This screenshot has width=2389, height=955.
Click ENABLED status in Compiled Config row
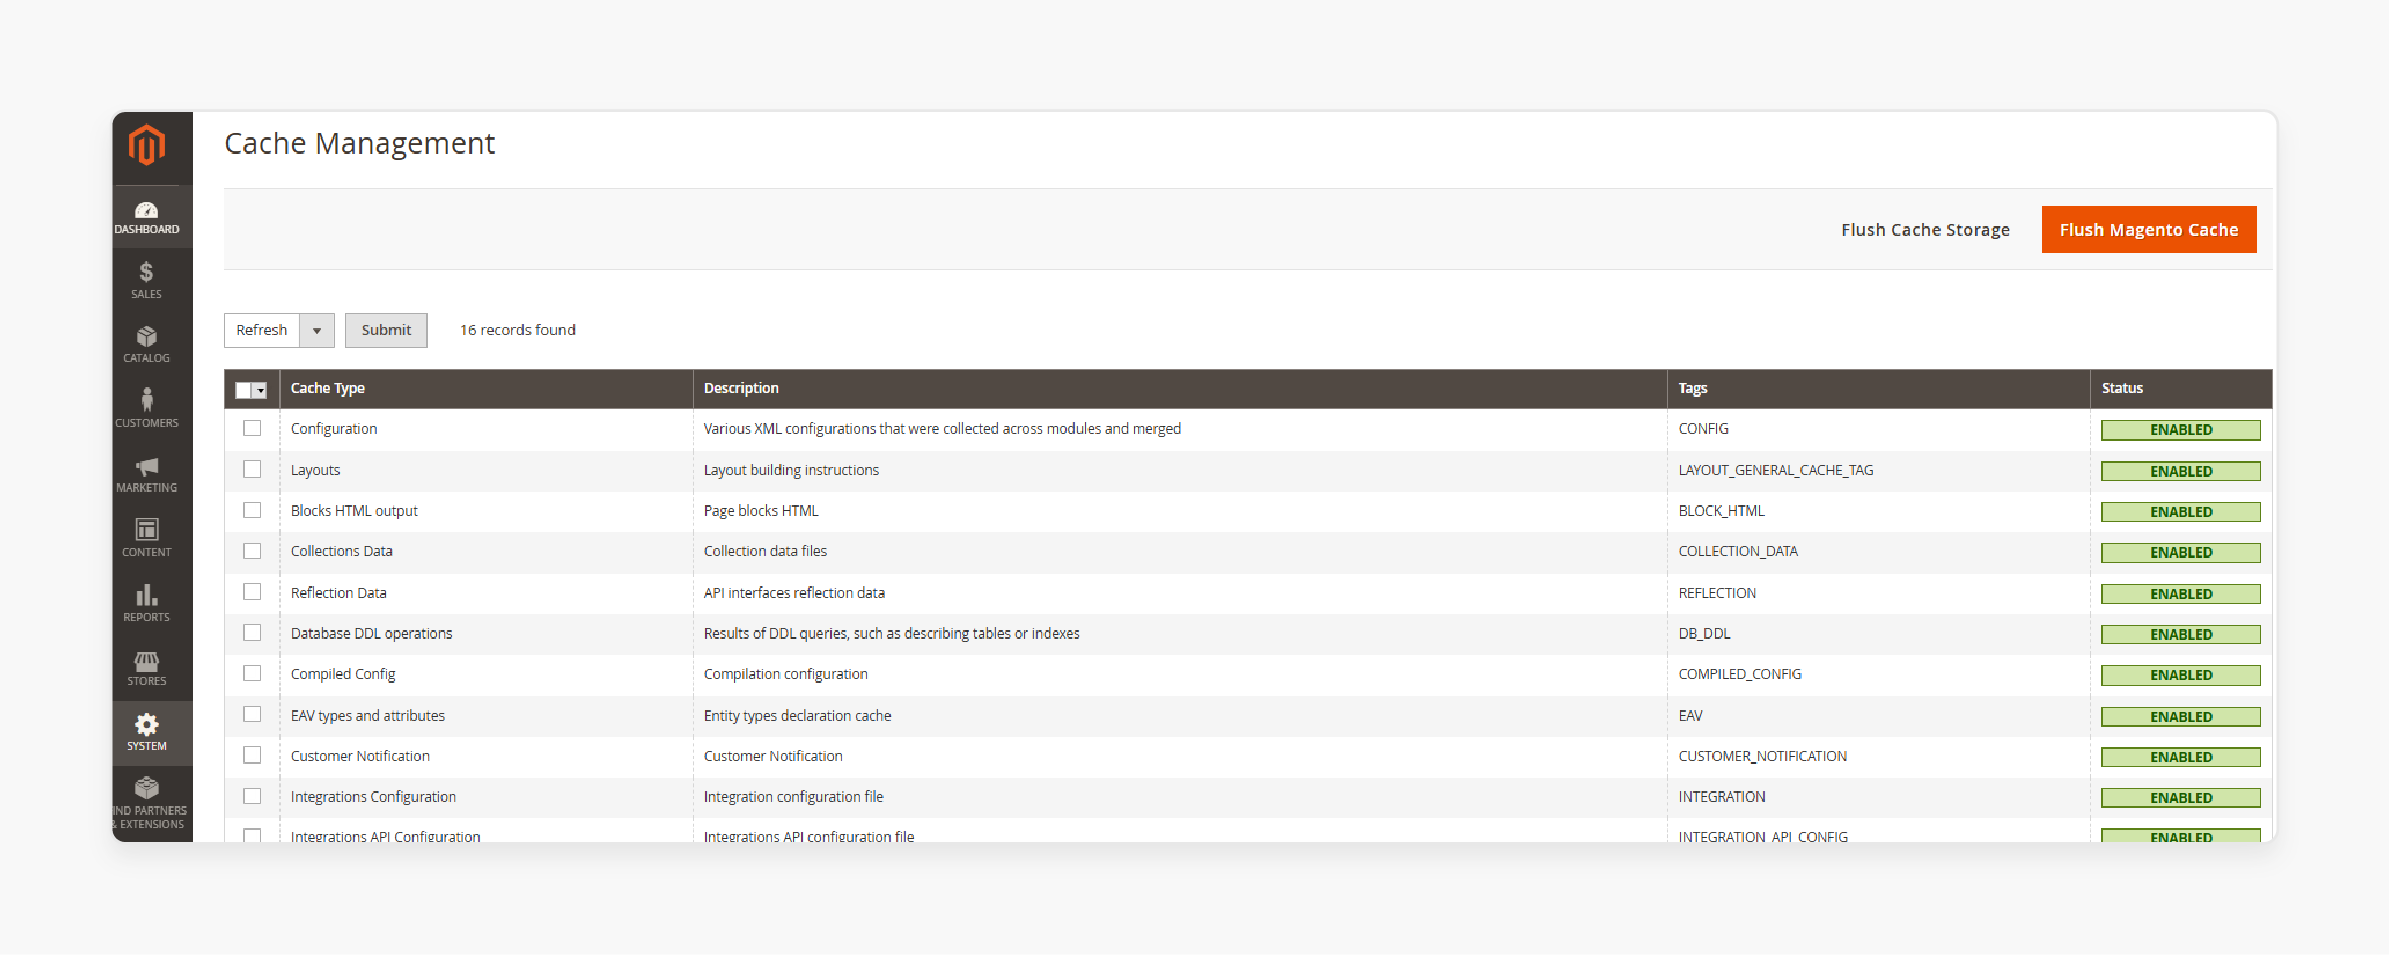point(2181,675)
